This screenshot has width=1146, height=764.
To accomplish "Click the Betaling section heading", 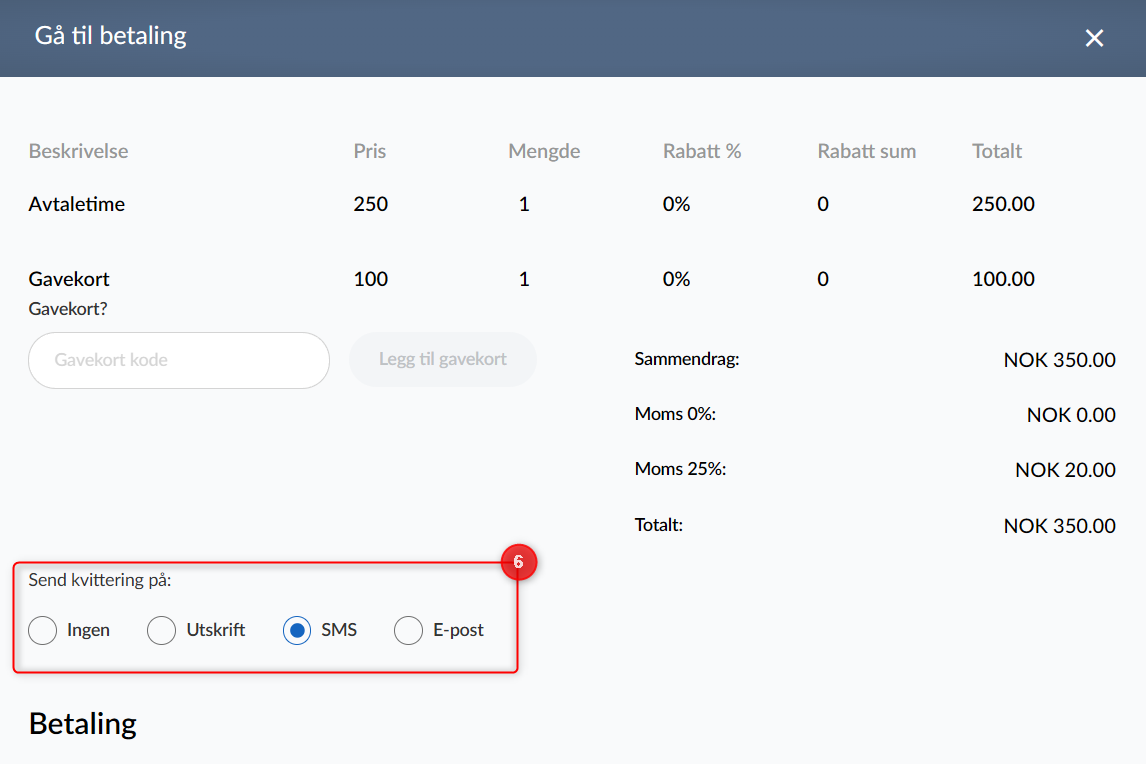I will click(x=83, y=724).
